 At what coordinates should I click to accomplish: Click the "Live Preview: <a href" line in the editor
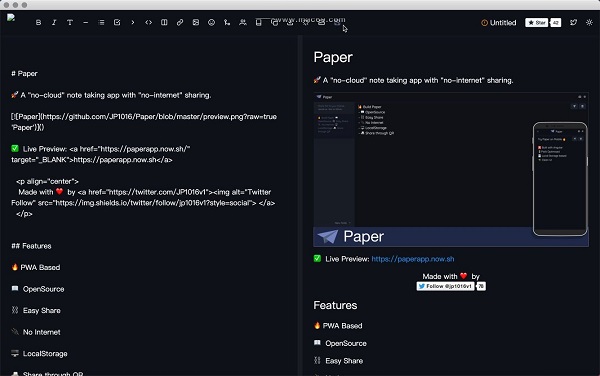101,154
